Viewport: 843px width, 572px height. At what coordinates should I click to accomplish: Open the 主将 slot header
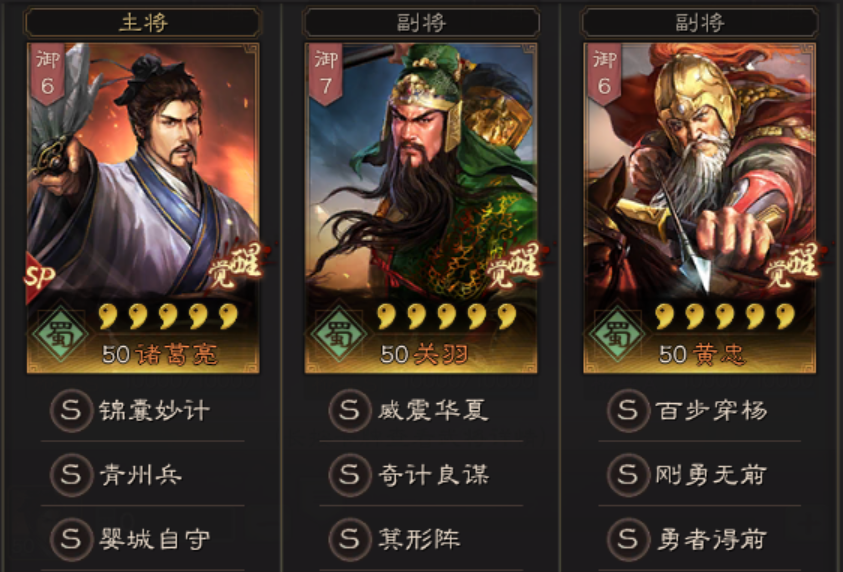click(x=143, y=23)
